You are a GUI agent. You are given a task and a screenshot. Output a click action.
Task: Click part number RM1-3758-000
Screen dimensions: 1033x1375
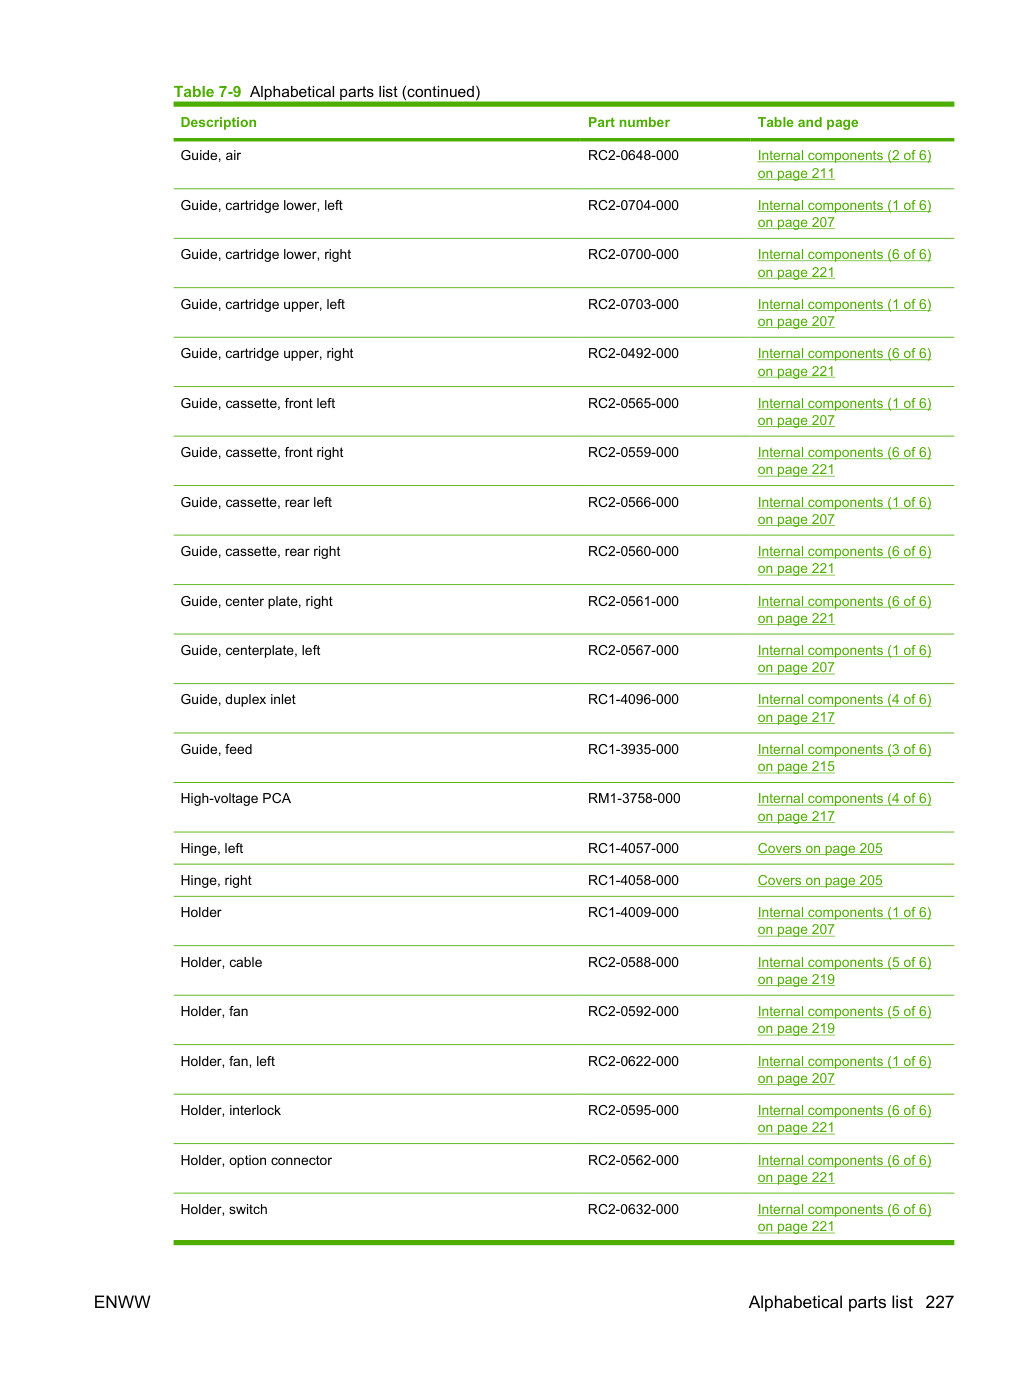click(x=634, y=798)
